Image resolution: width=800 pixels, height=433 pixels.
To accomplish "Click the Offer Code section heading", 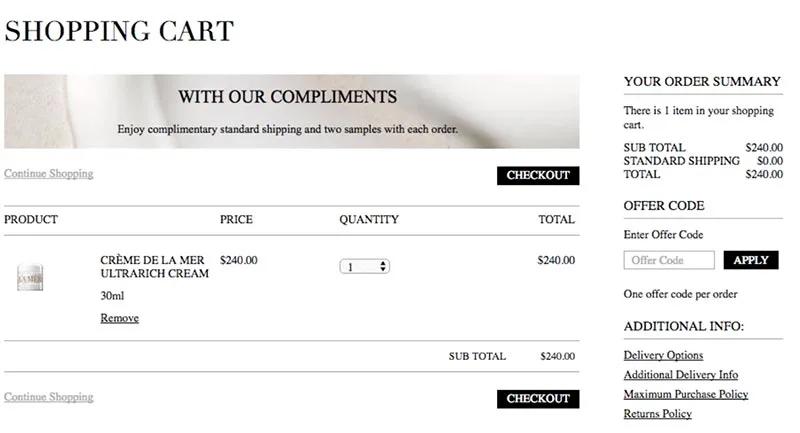I will [x=664, y=205].
